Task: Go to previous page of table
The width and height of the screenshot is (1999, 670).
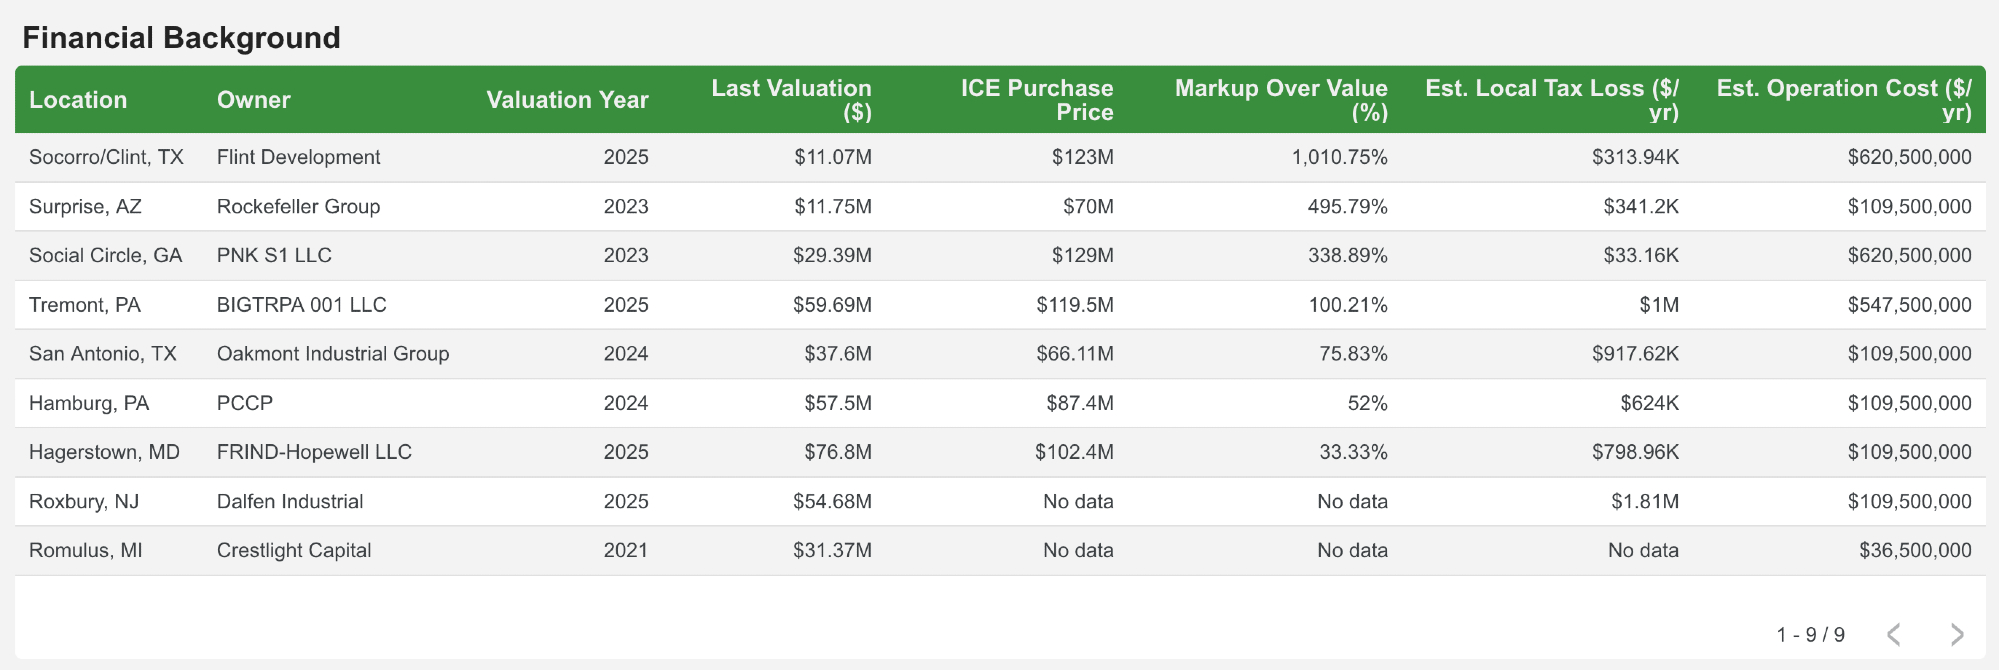Action: [1893, 635]
